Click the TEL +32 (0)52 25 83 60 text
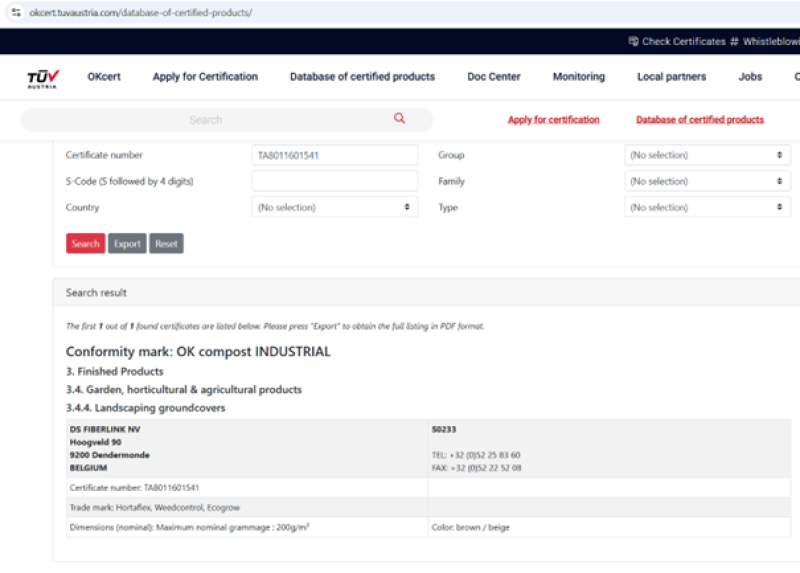This screenshot has height=573, width=800. coord(476,455)
